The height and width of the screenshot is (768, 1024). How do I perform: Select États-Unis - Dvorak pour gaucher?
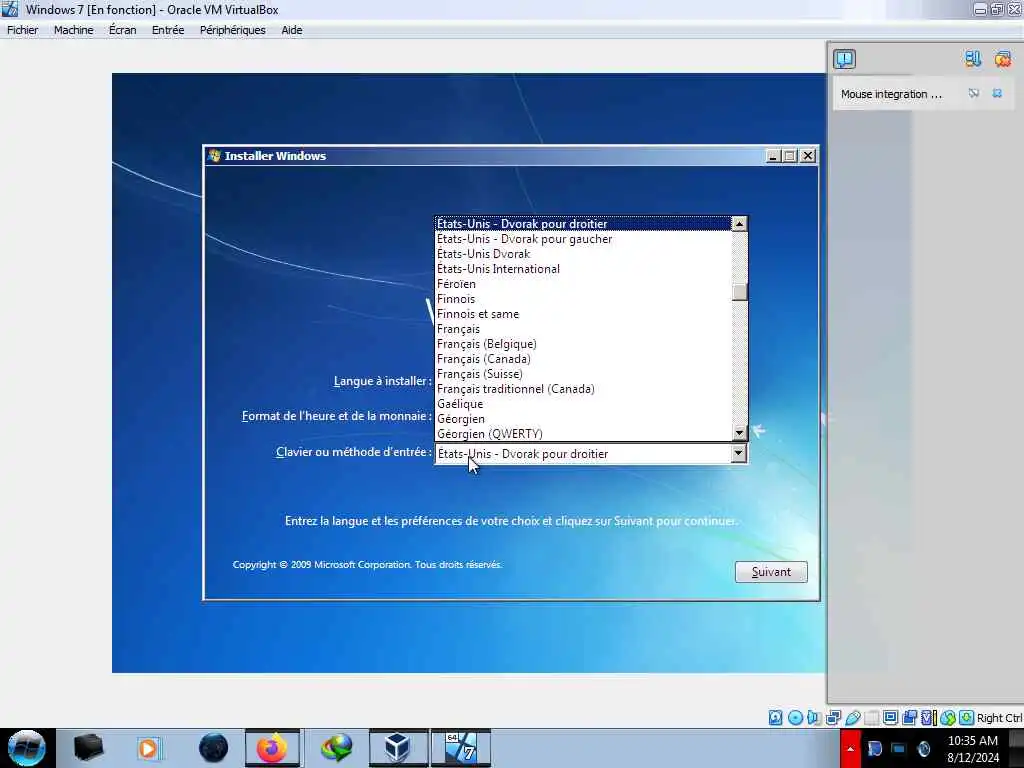[583, 239]
